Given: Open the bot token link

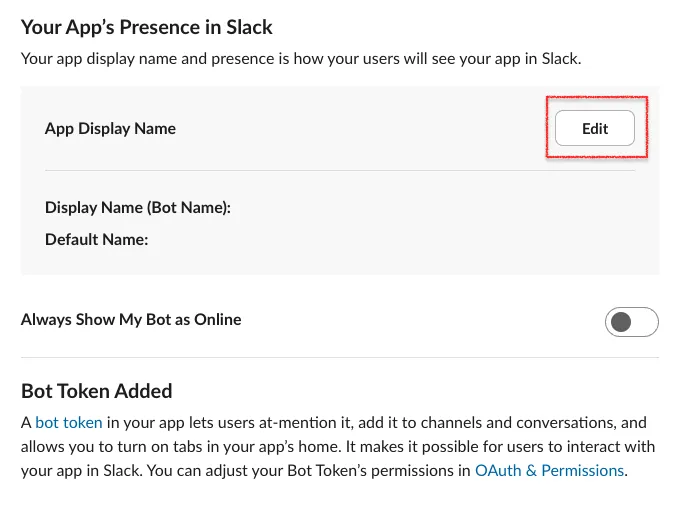Looking at the screenshot, I should pyautogui.click(x=69, y=422).
